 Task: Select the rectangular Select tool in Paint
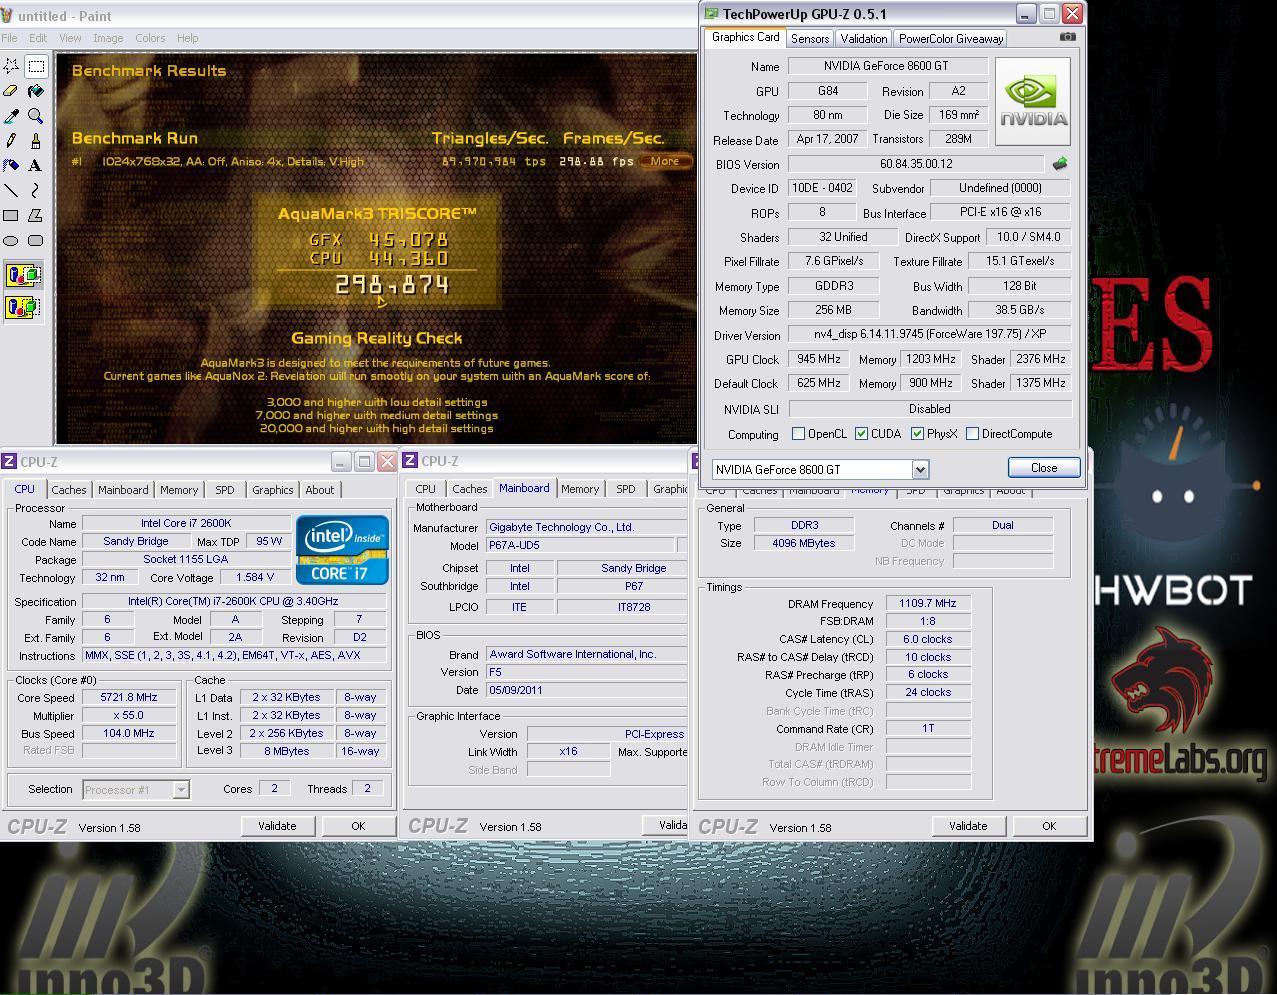coord(36,66)
